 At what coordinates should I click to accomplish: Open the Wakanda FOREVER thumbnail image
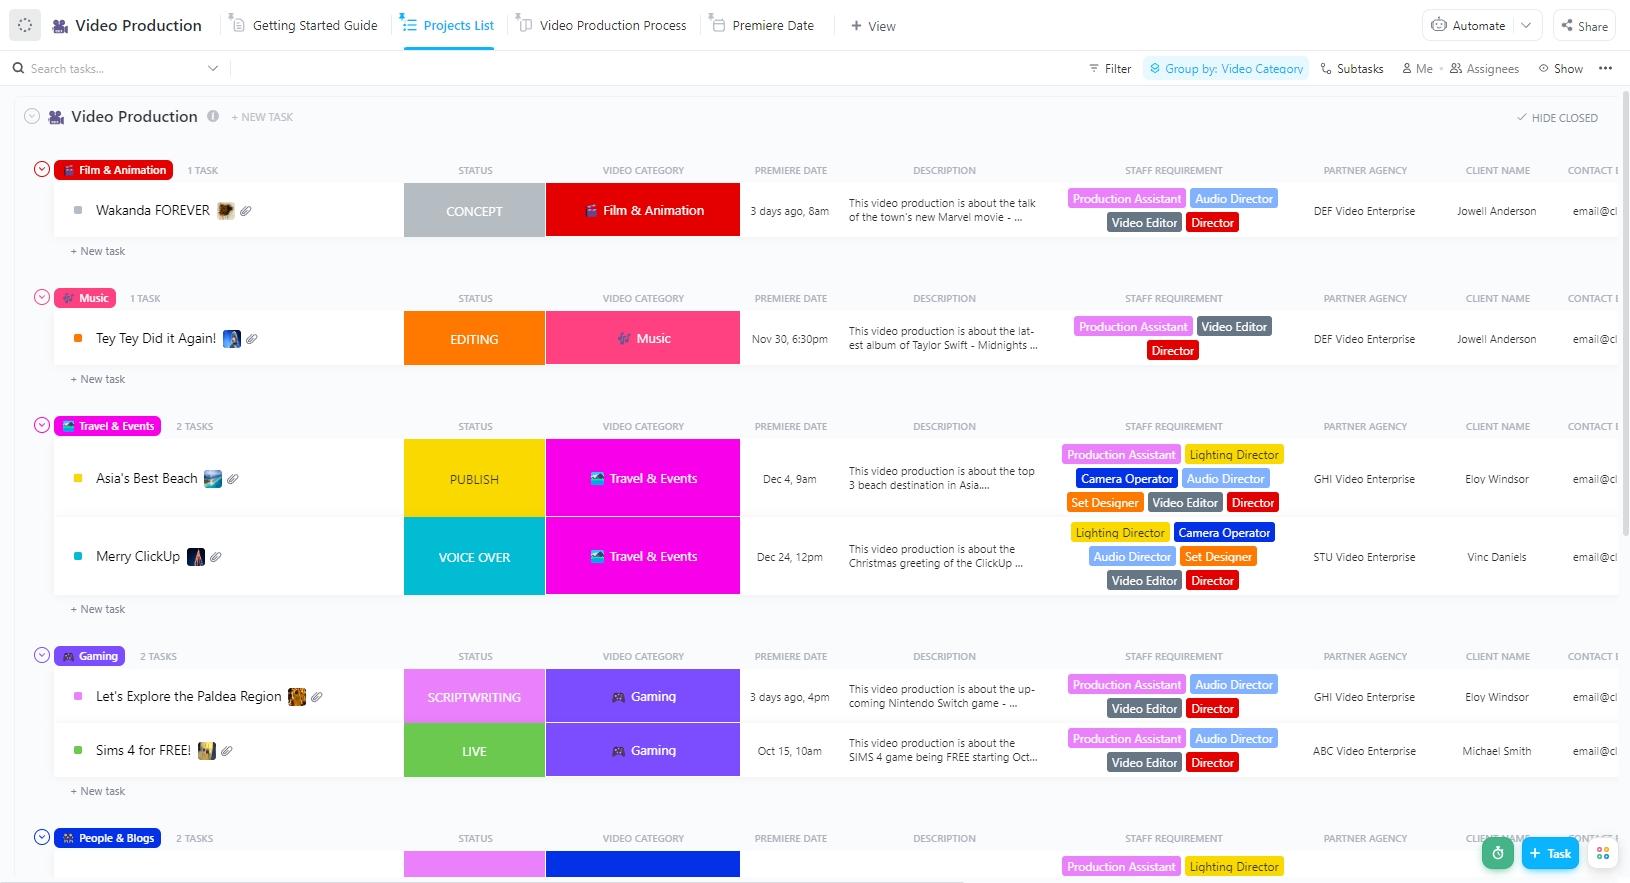click(x=226, y=210)
